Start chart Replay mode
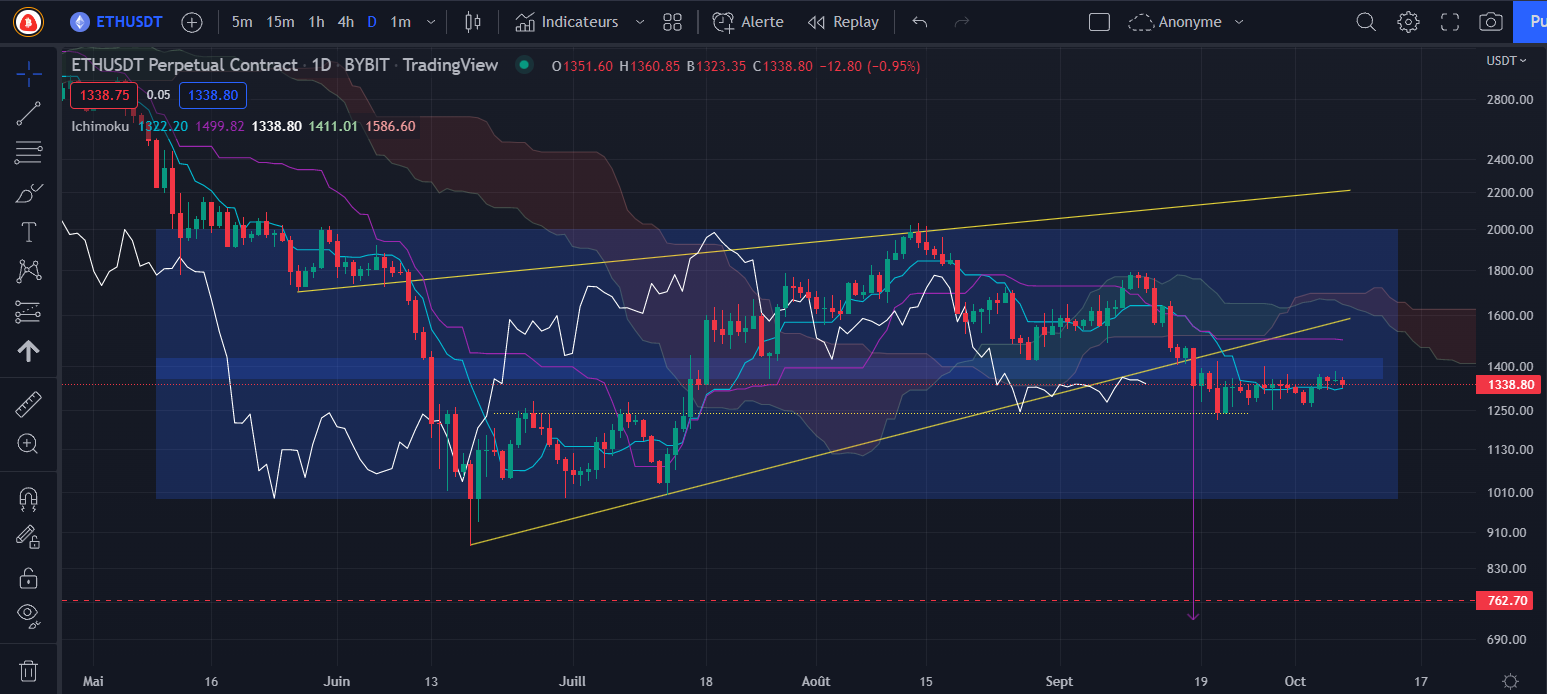 click(x=843, y=21)
